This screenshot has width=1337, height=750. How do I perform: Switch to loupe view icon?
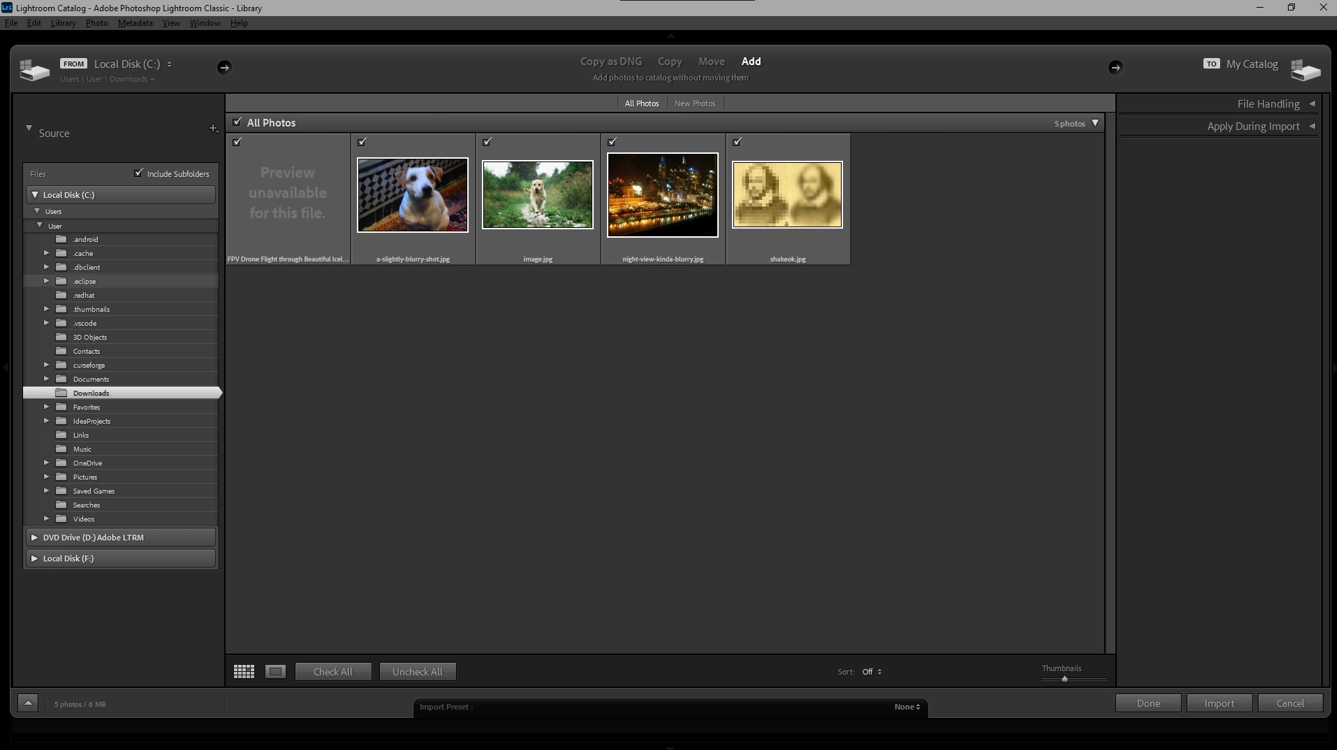point(274,671)
